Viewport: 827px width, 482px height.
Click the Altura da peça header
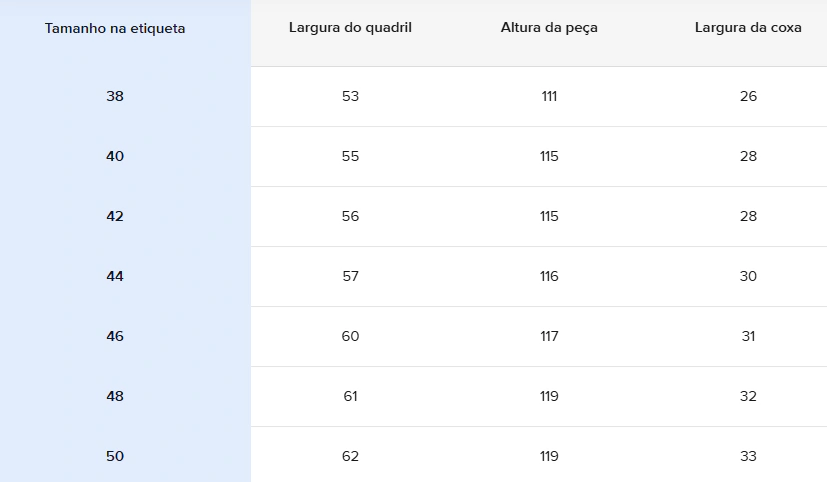(549, 28)
